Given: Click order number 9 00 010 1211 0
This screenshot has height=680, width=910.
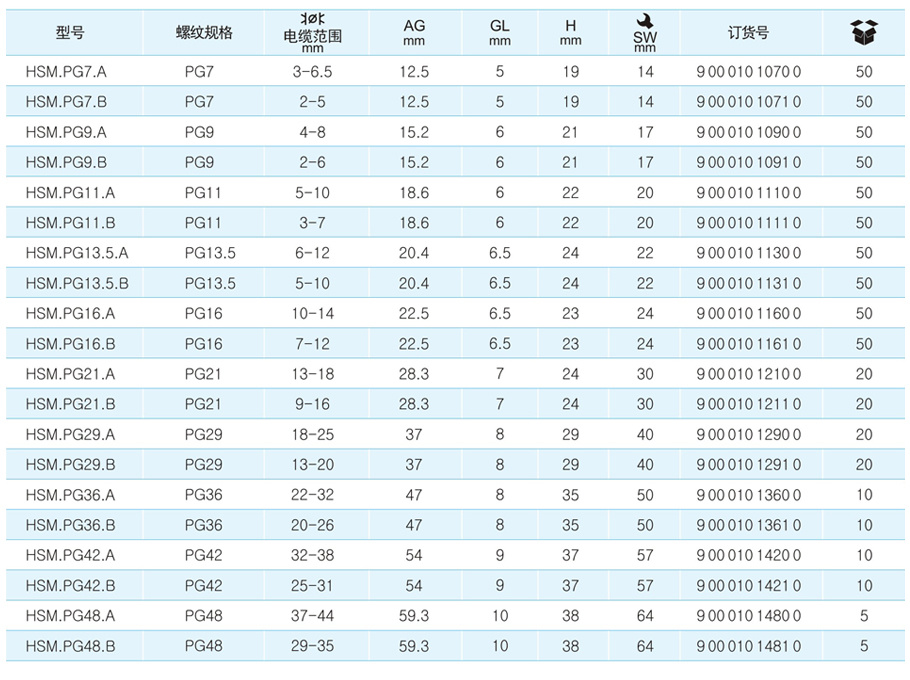Looking at the screenshot, I should (749, 404).
